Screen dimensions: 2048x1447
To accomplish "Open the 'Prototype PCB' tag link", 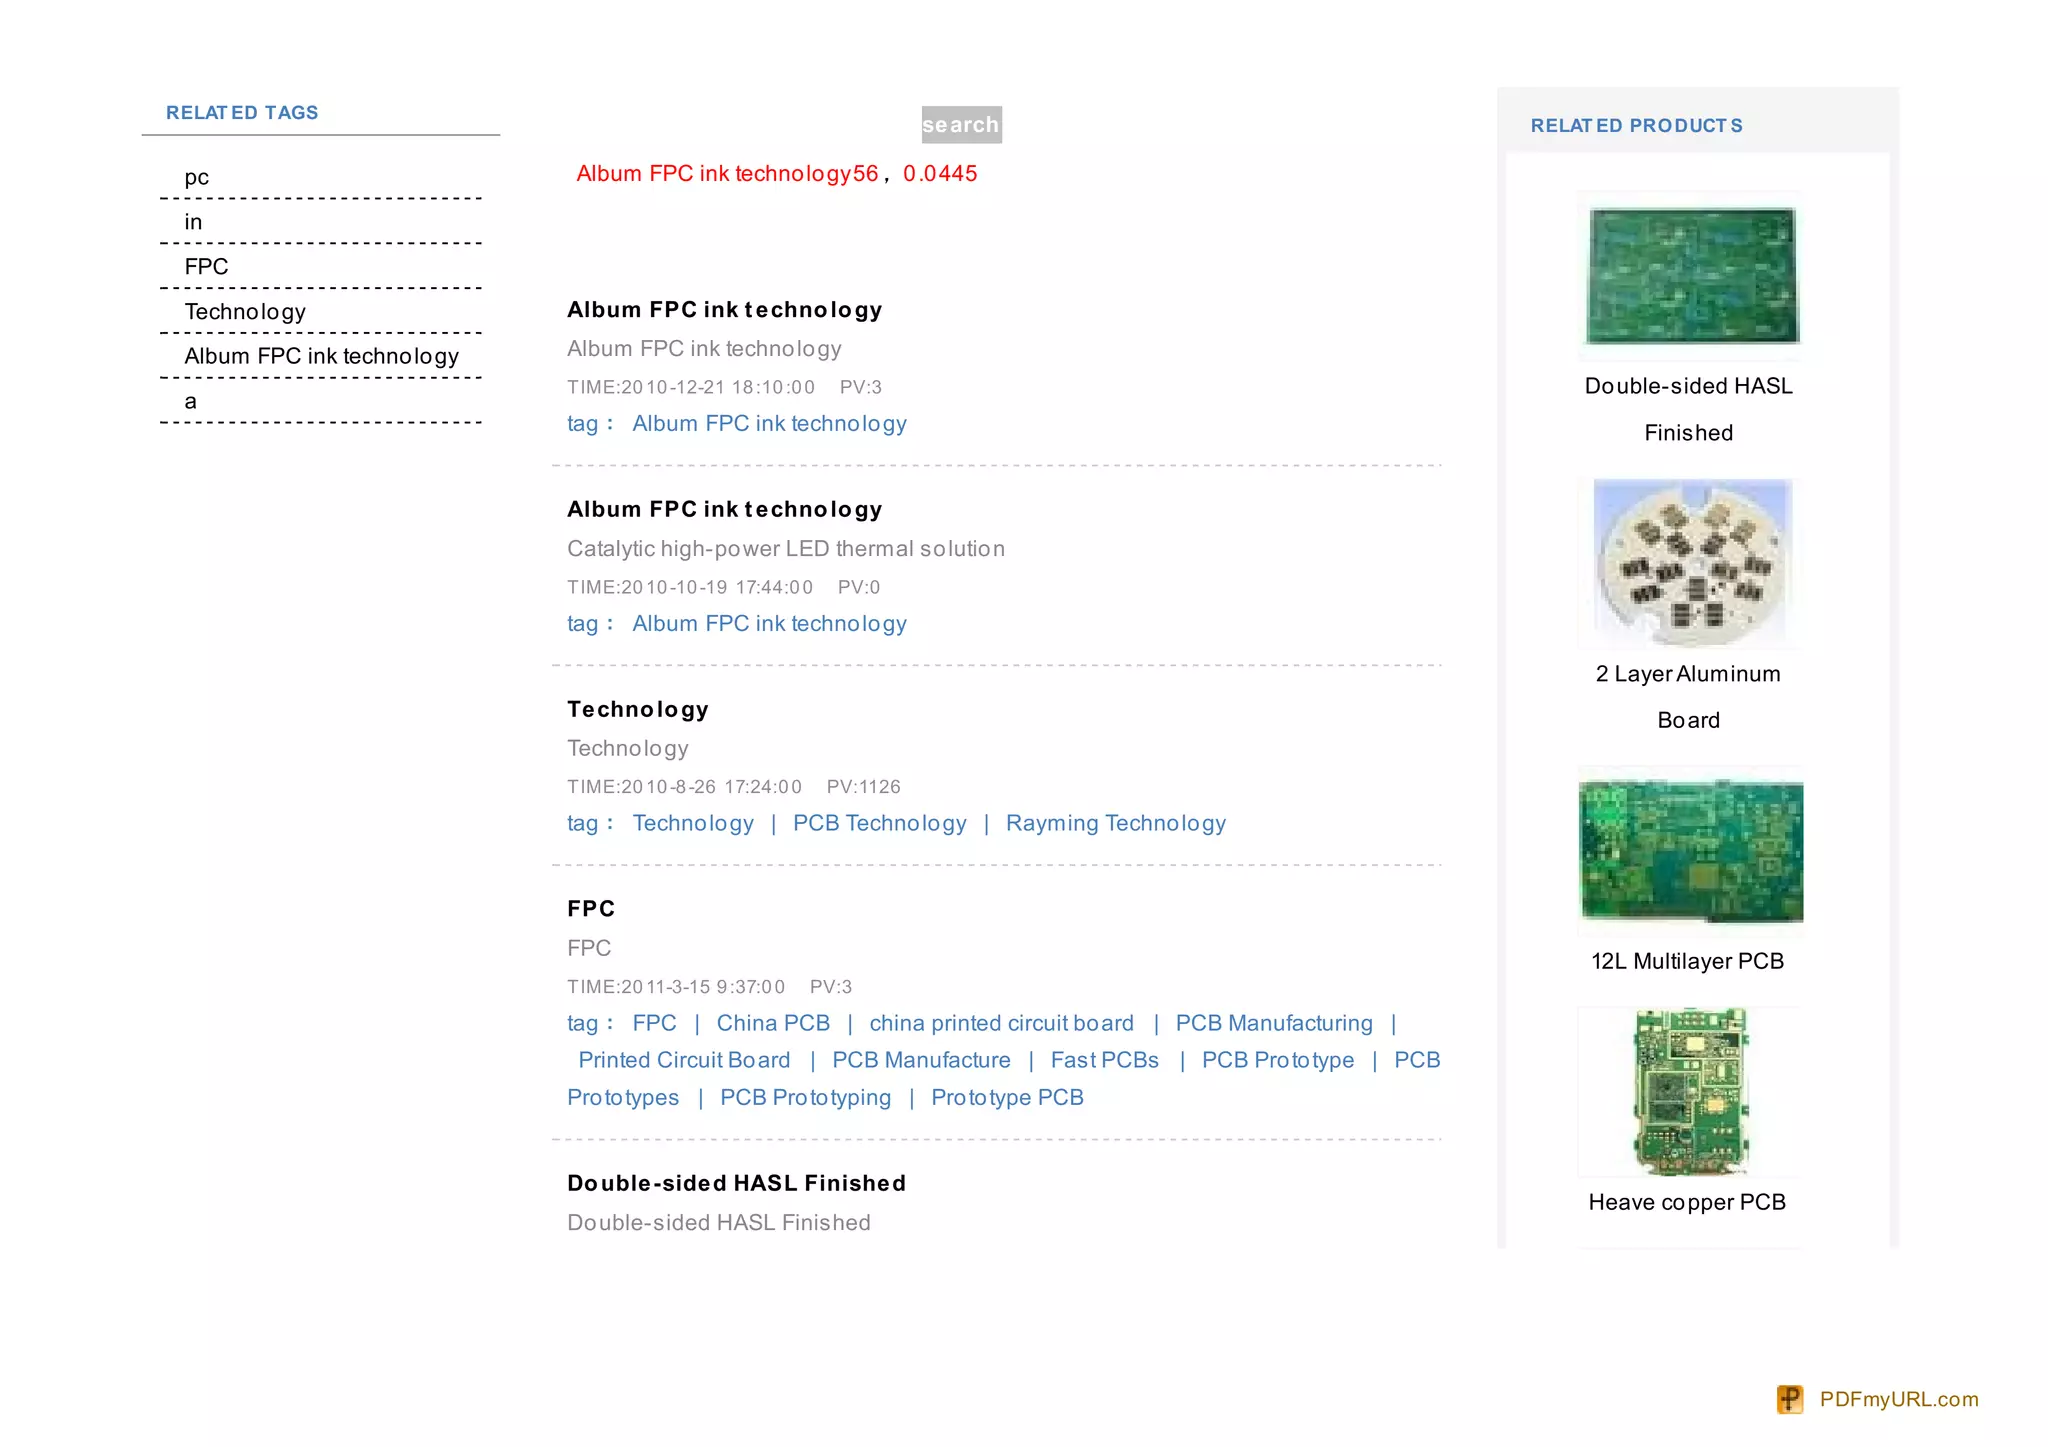I will (x=1007, y=1097).
